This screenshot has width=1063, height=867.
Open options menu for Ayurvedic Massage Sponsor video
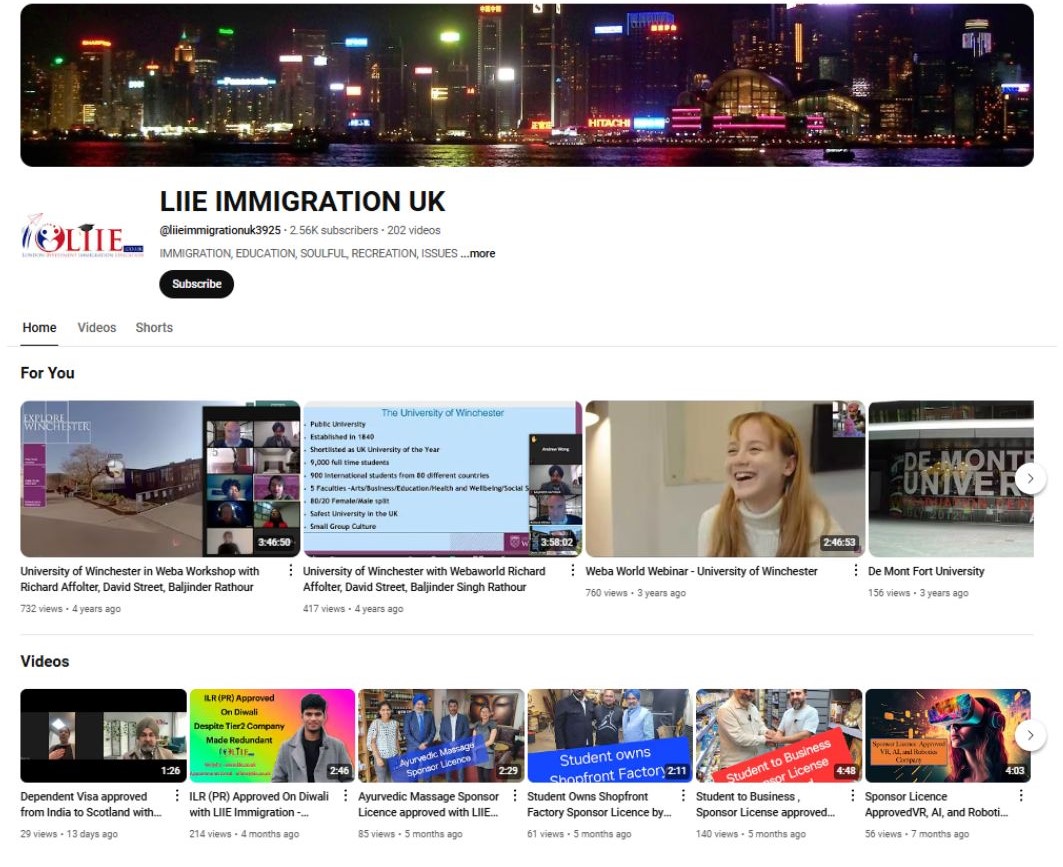click(515, 796)
